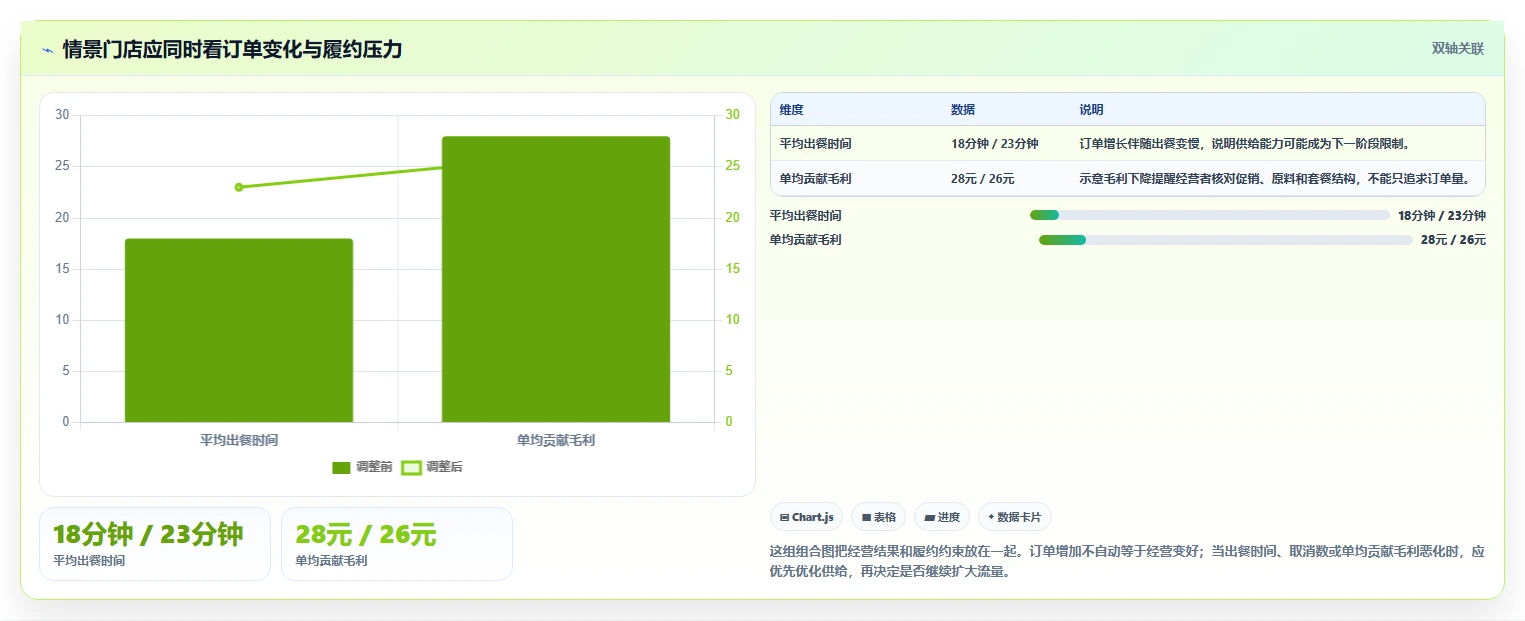
Task: Click the card title 情景门店应同时看订单变化与履约压力
Action: point(232,49)
